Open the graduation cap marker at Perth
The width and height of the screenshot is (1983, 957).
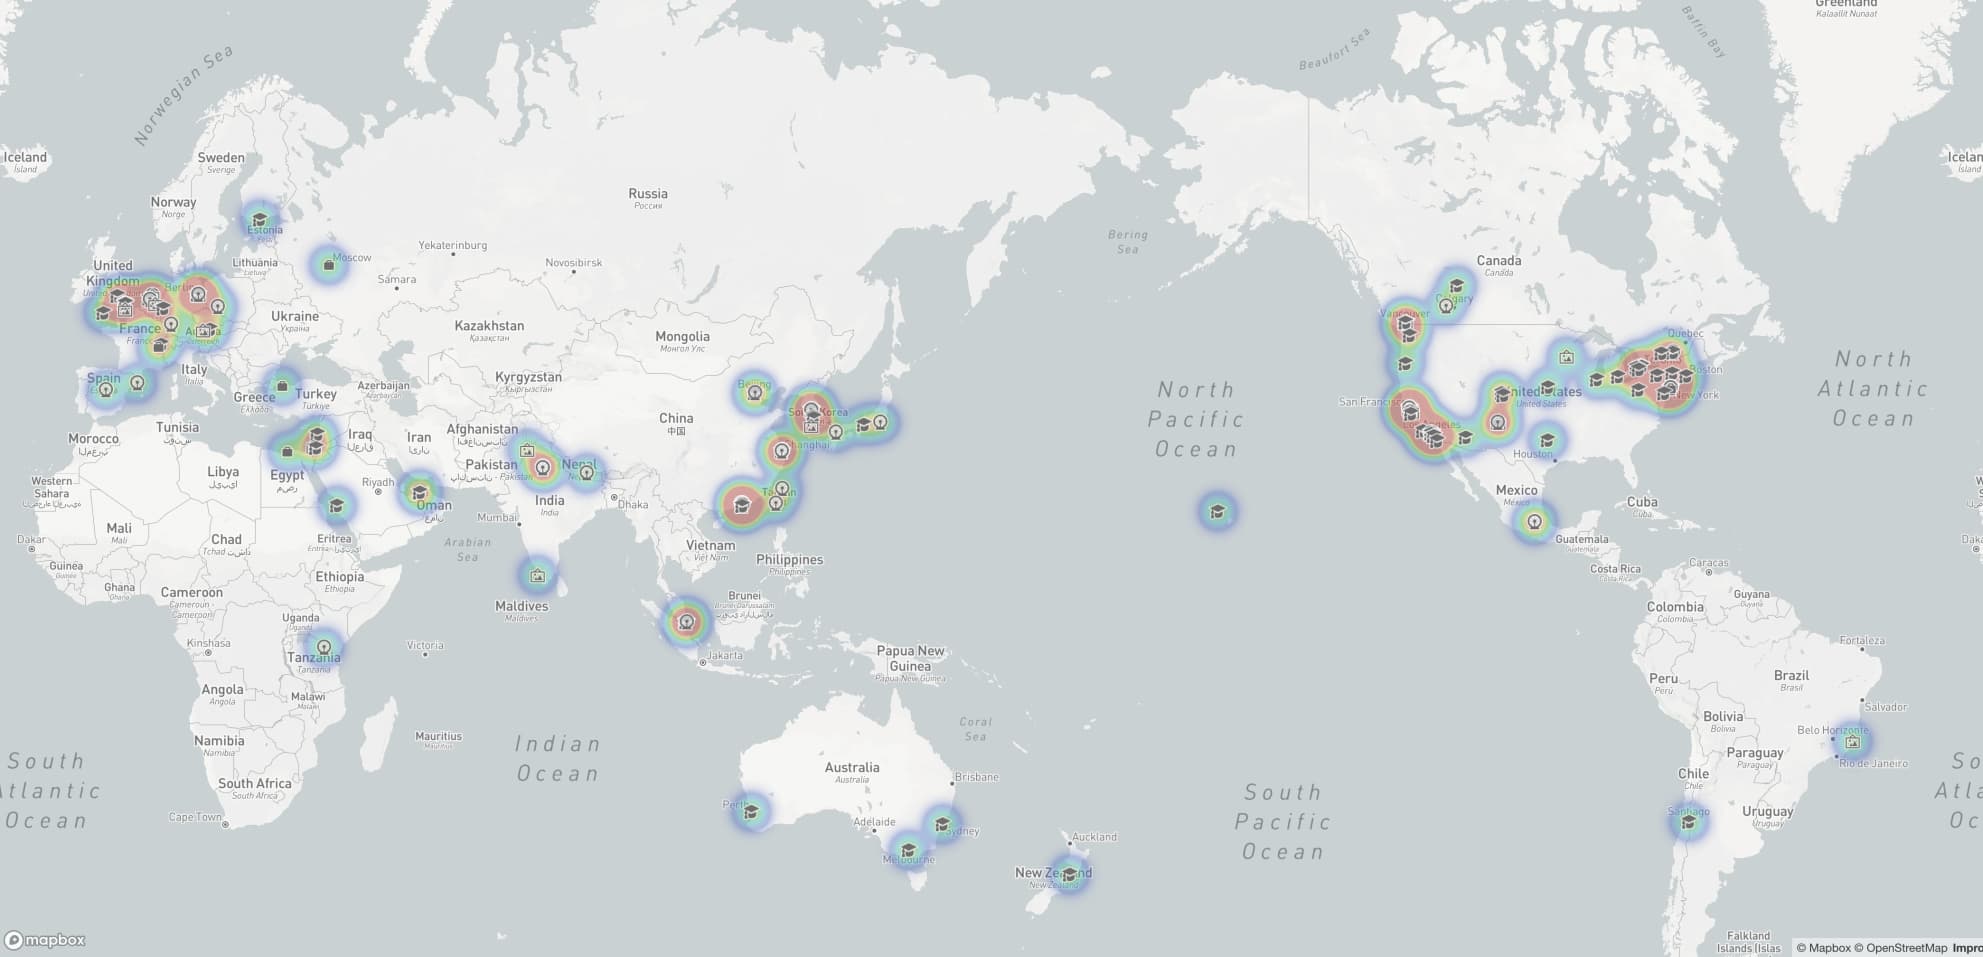(x=751, y=812)
